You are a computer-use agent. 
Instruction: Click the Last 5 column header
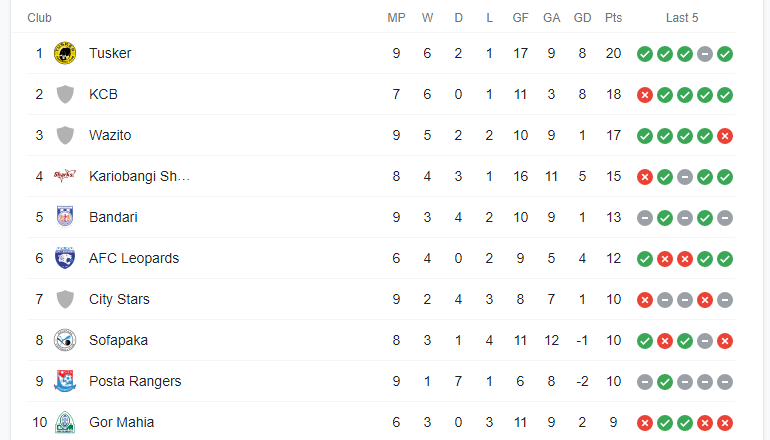(x=682, y=18)
